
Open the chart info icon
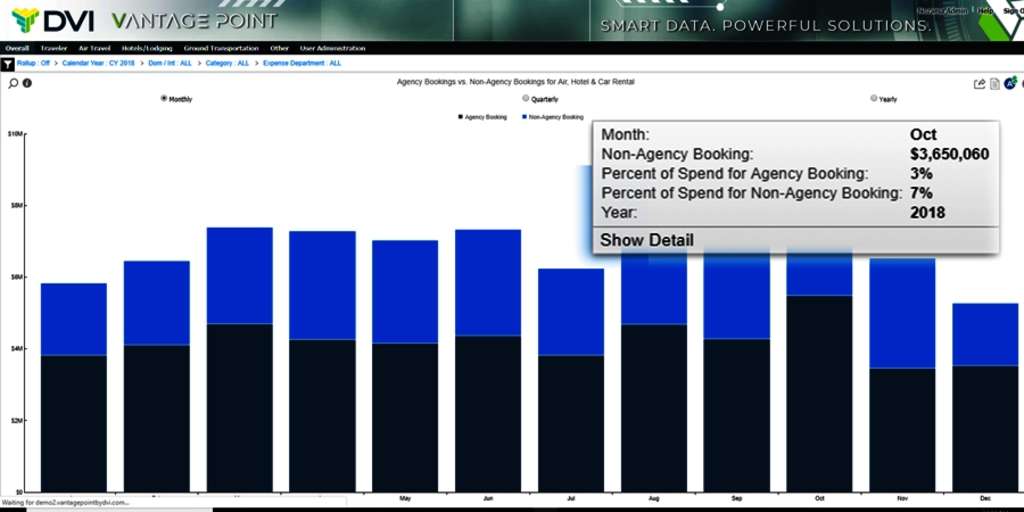click(x=27, y=83)
